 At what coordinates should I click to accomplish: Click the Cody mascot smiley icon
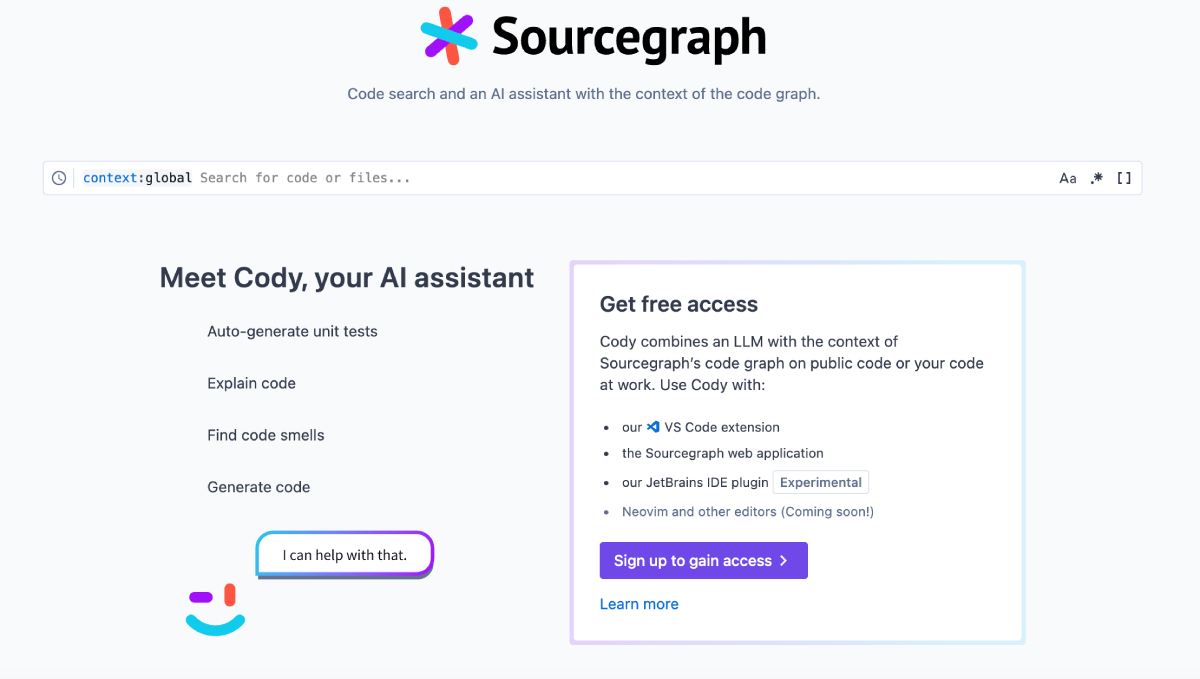coord(214,604)
